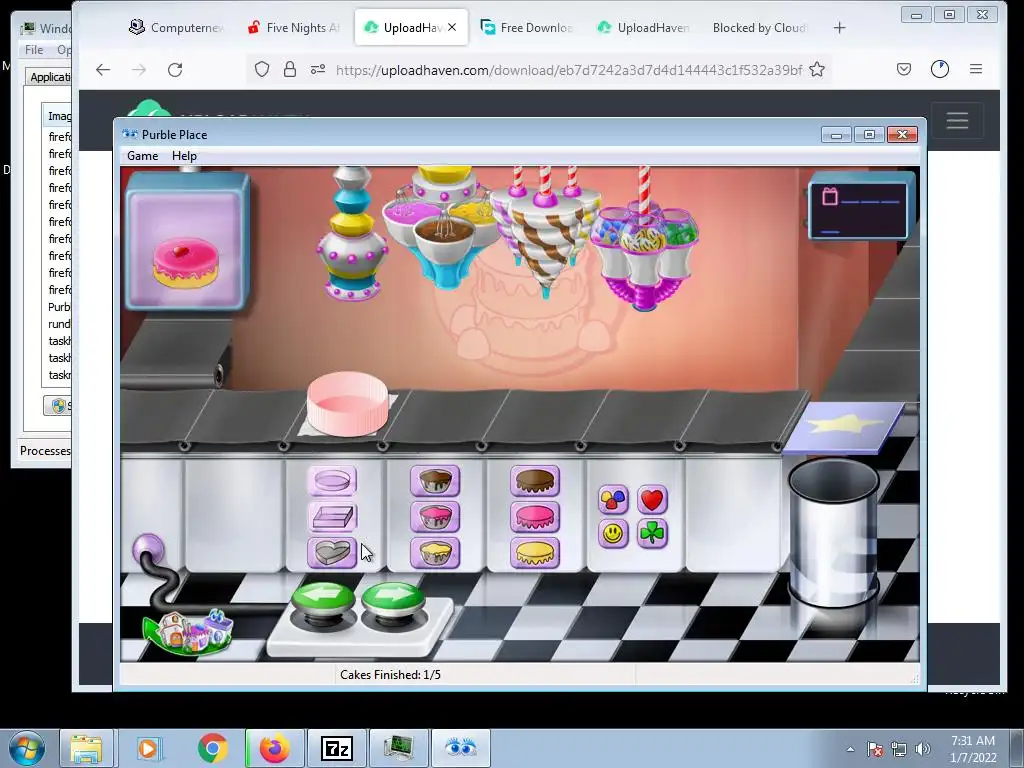Click the tall cake-shape dispenser machine
The image size is (1024, 768).
[351, 234]
